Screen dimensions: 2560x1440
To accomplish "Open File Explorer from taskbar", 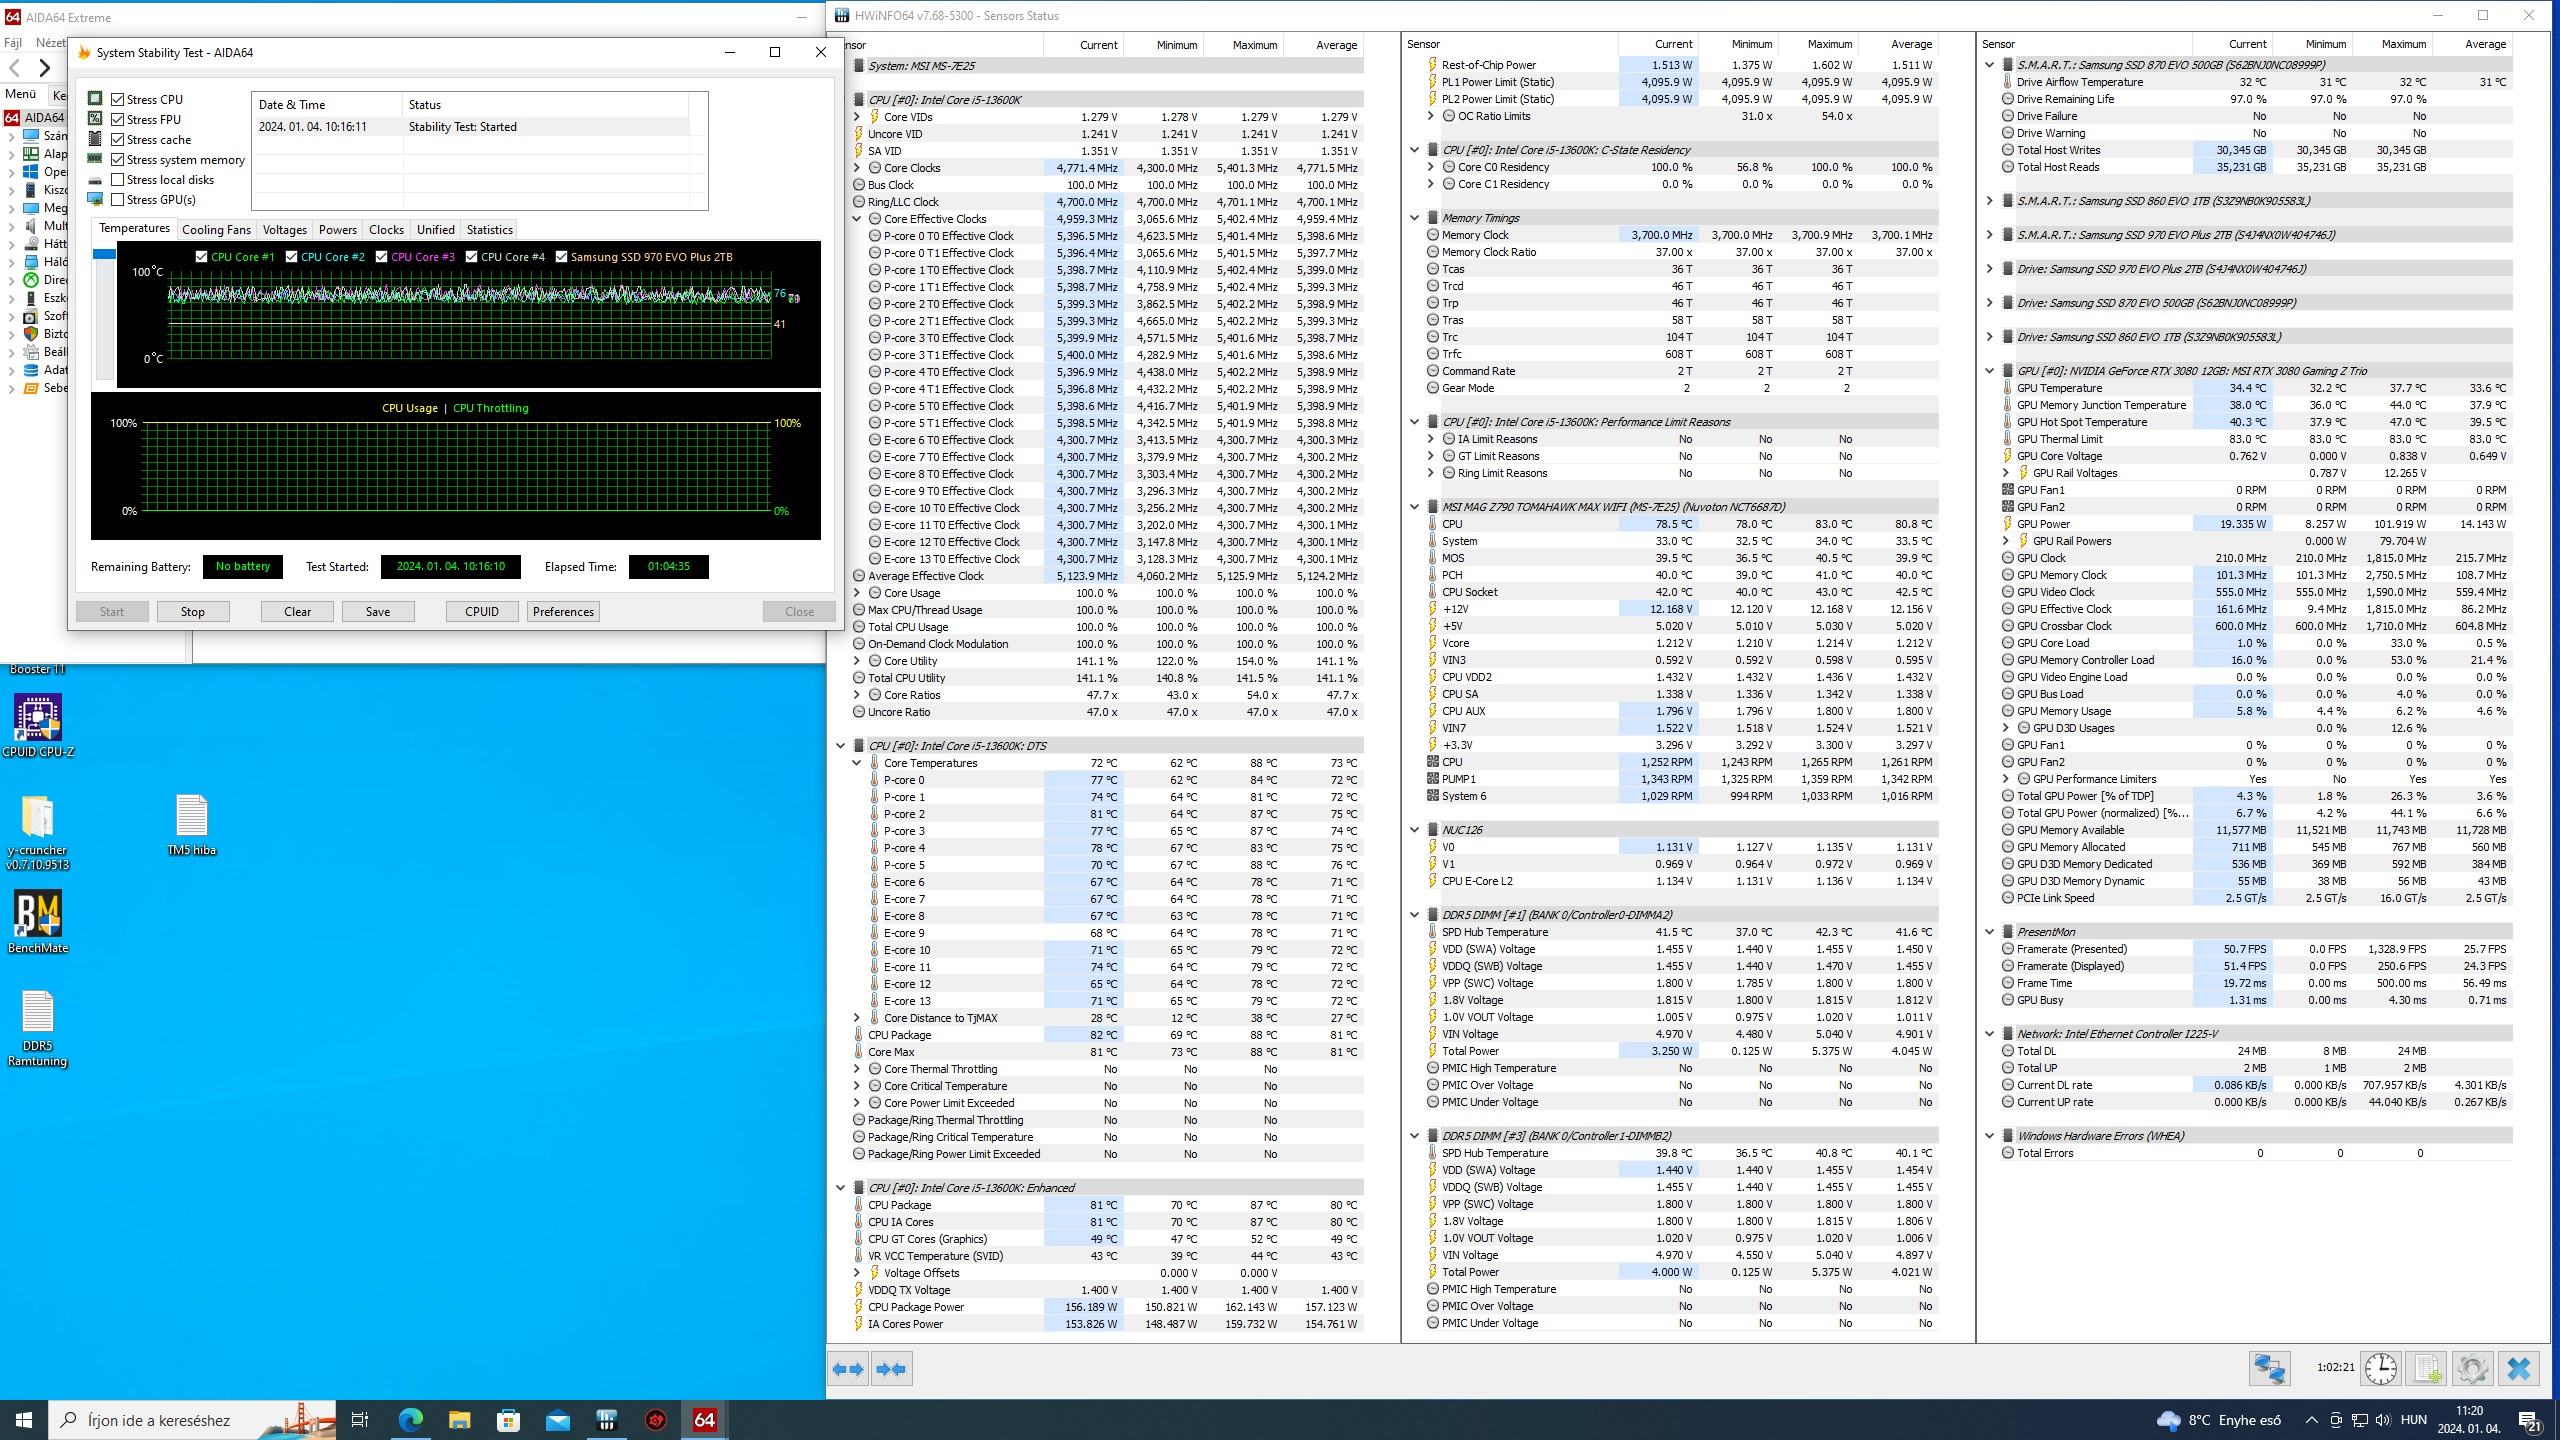I will tap(459, 1420).
